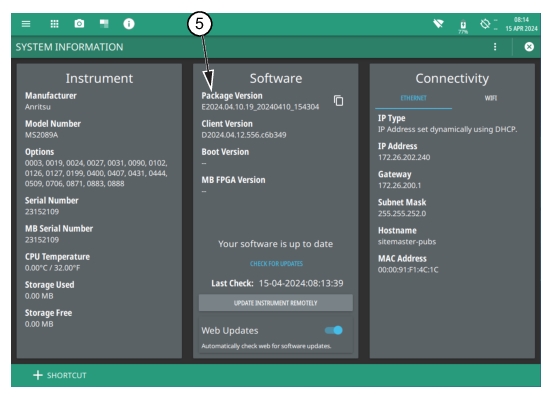
Task: Toggle the Web Updates switch
Action: click(334, 330)
